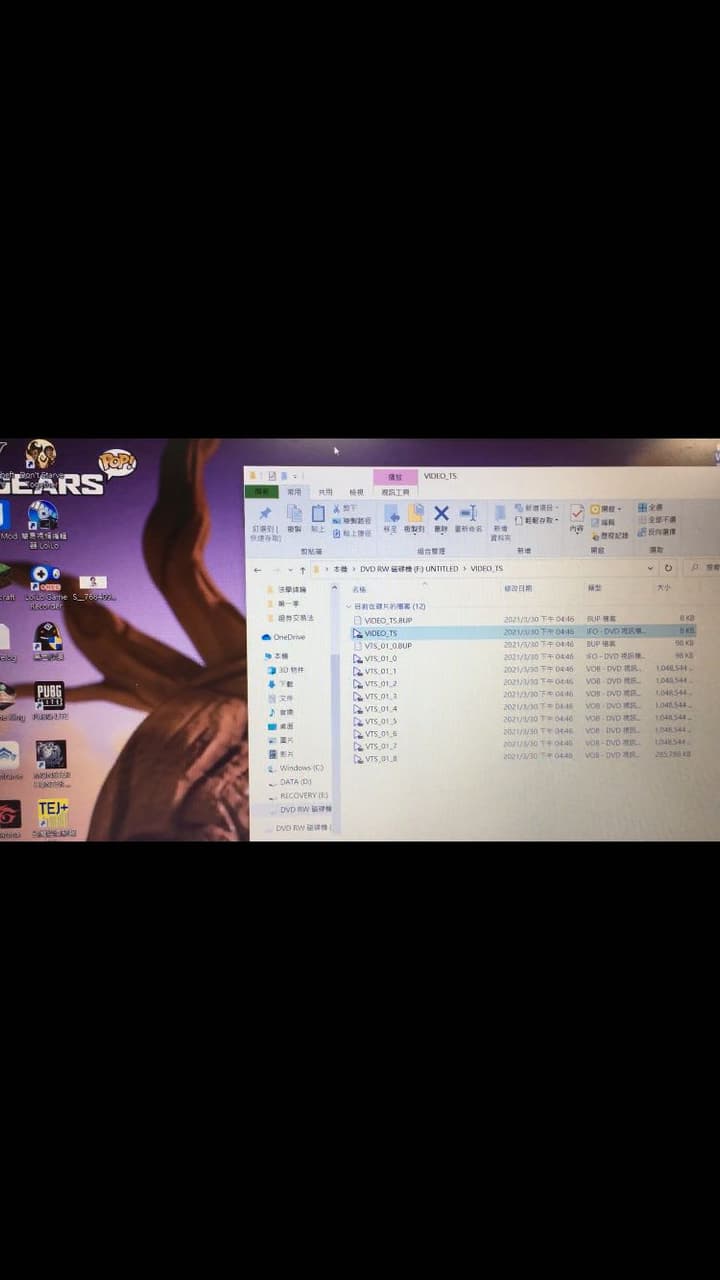Screen dimensions: 720x1280
Task: Open the green File tab
Action: pyautogui.click(x=262, y=492)
